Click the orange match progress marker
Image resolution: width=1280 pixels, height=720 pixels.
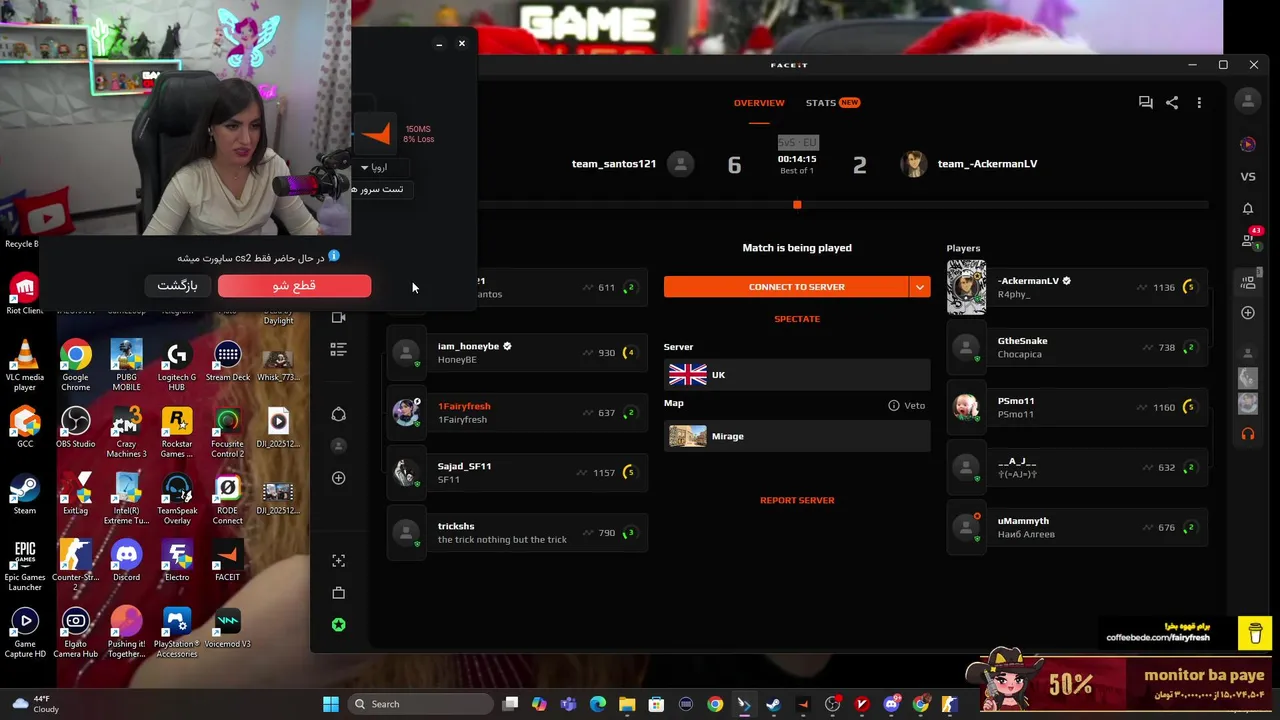point(797,205)
